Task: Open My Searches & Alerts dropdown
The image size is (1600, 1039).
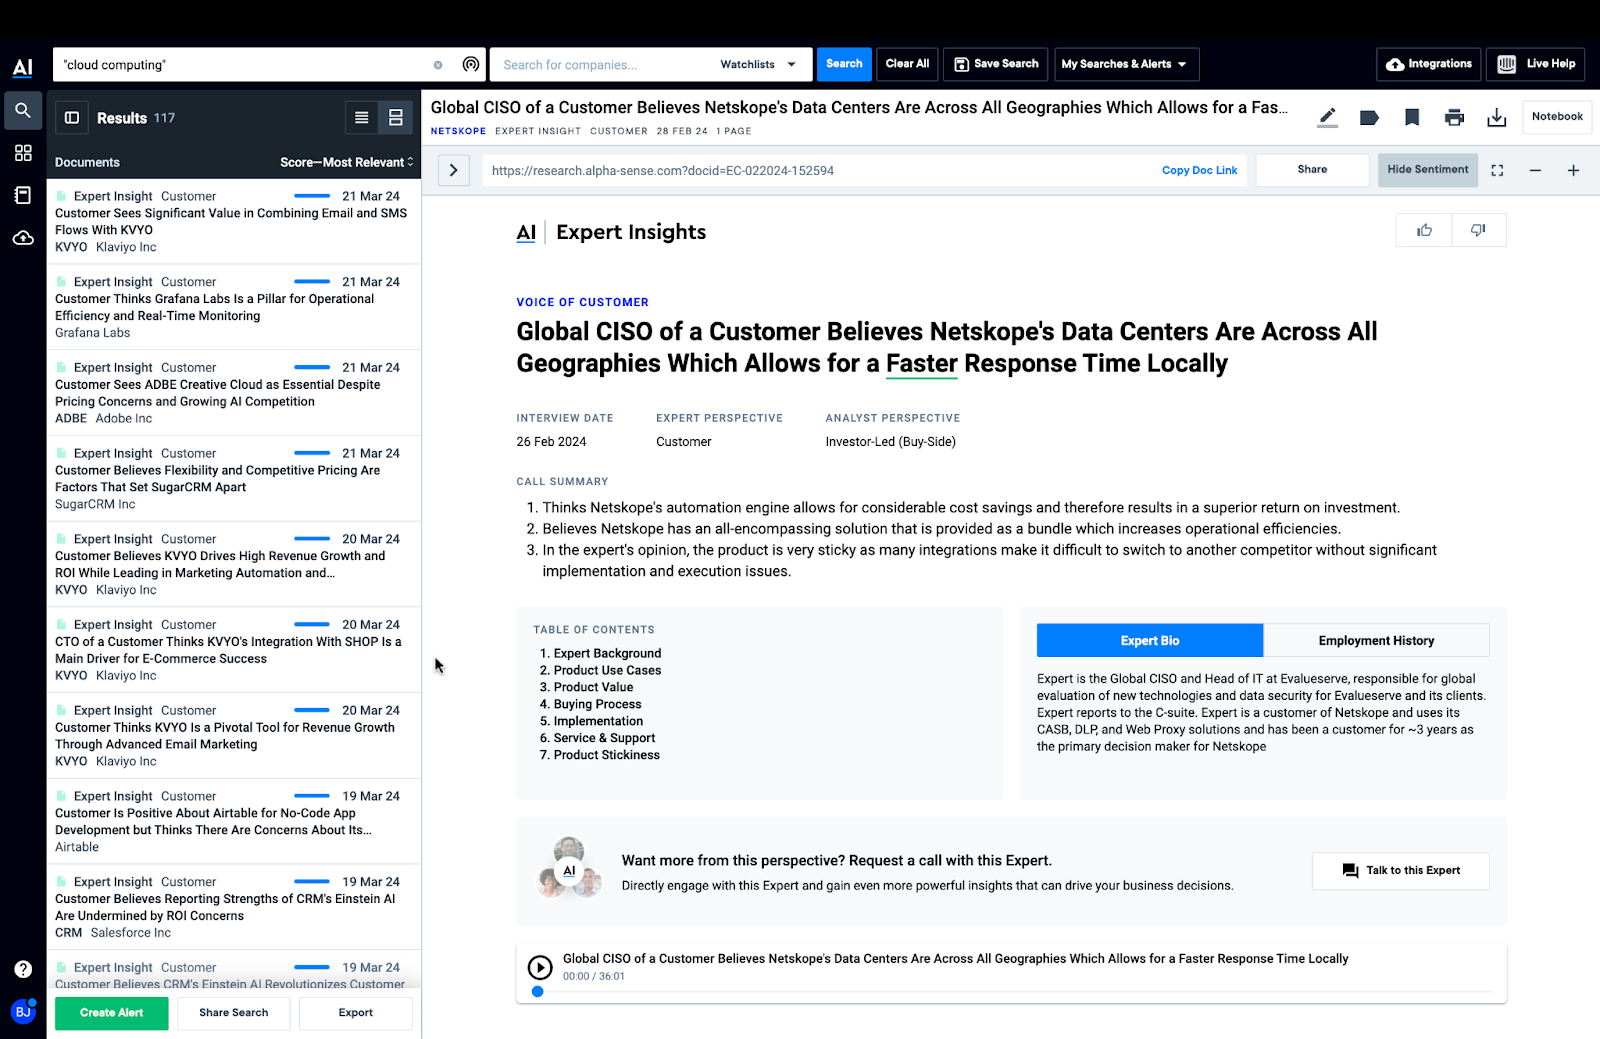Action: 1126,65
